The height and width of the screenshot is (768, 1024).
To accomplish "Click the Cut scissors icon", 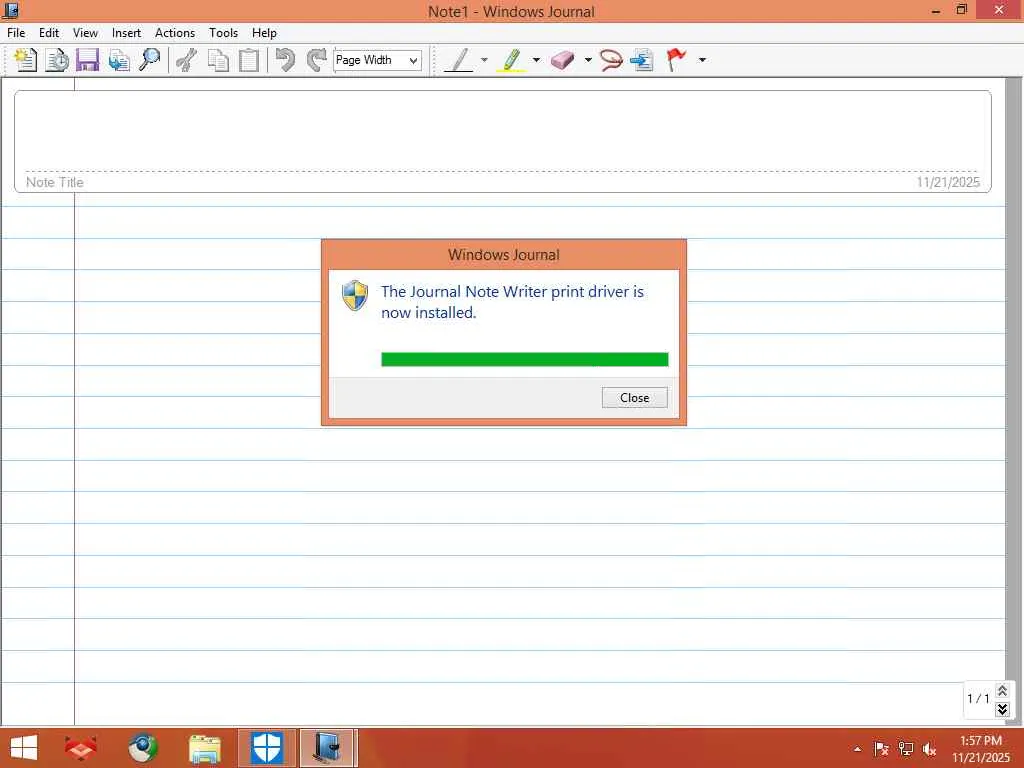I will tap(187, 60).
